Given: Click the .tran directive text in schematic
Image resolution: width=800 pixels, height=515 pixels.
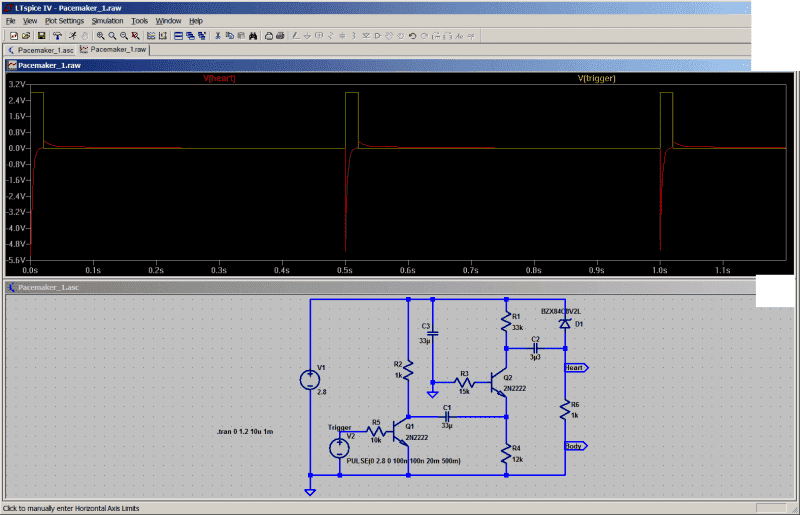Looking at the screenshot, I should pos(245,431).
